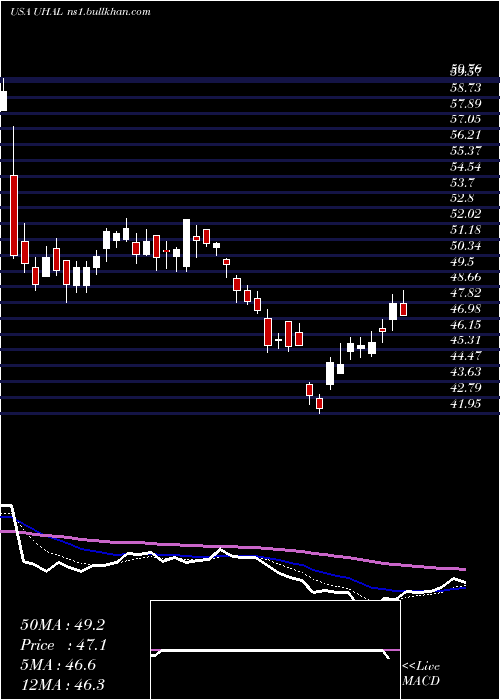
Task: Click the purple 50MA line
Action: (x=232, y=547)
